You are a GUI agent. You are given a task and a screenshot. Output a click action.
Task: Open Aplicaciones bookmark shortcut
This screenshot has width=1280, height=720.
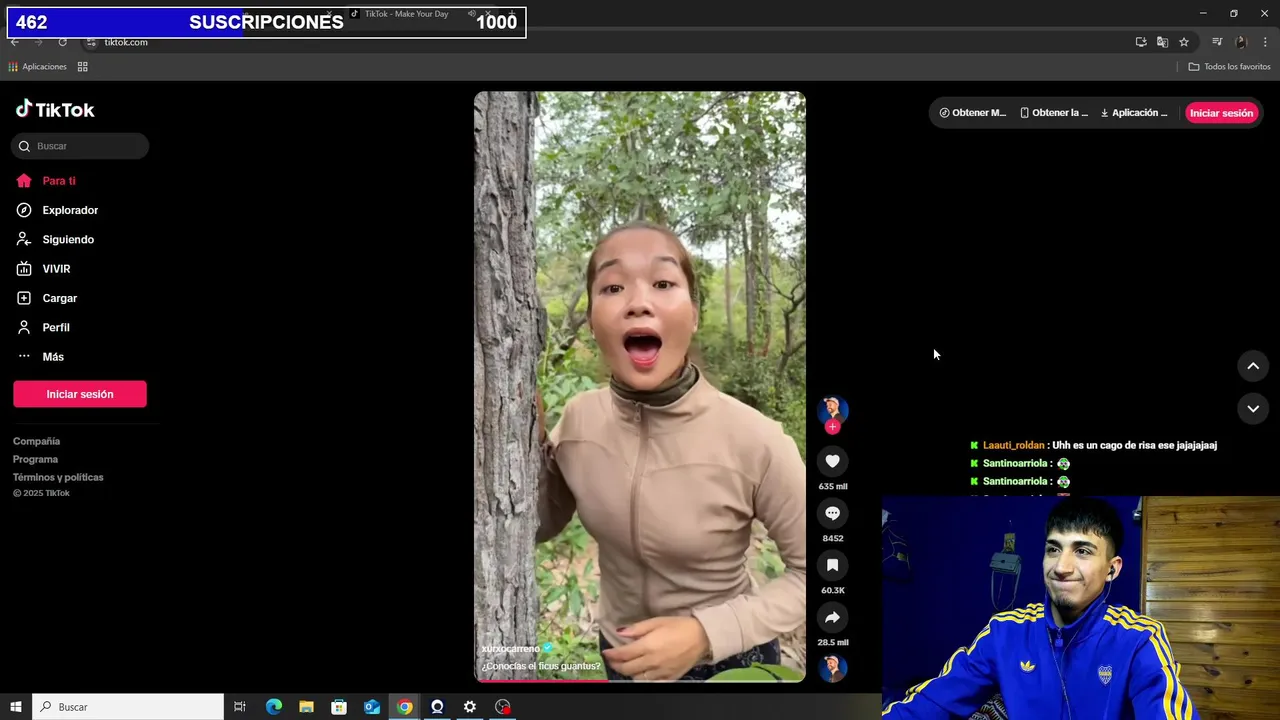point(37,67)
